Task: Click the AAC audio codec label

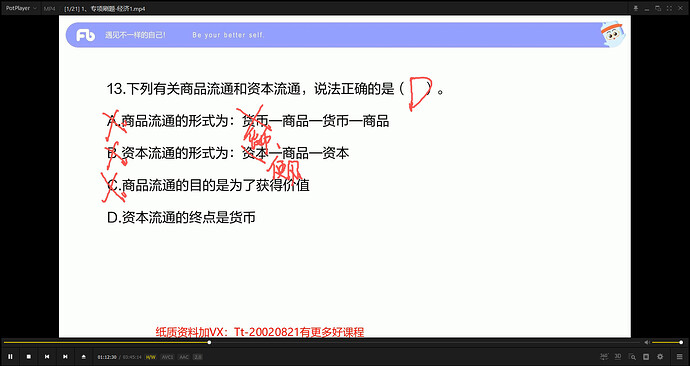Action: pos(184,357)
